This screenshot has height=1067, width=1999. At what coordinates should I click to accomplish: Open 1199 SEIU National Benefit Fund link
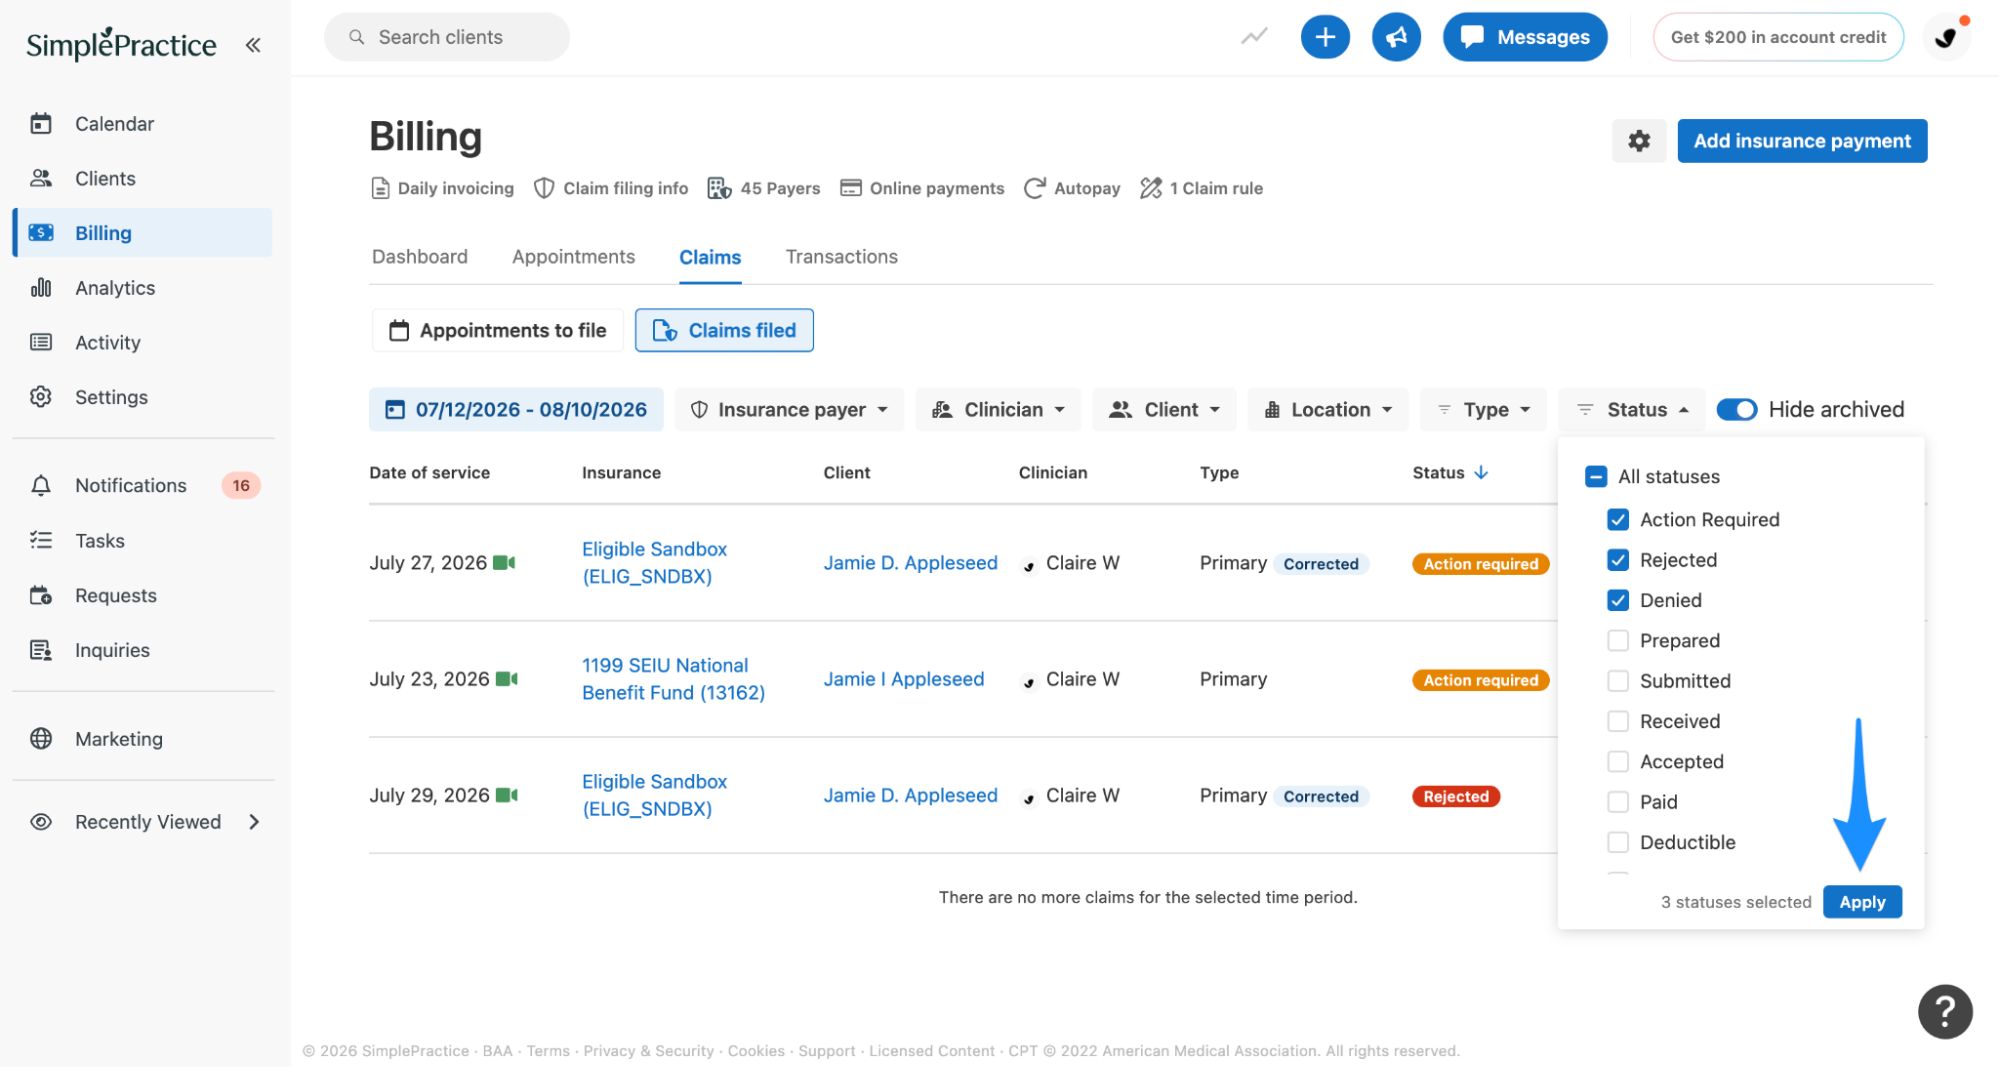coord(673,679)
